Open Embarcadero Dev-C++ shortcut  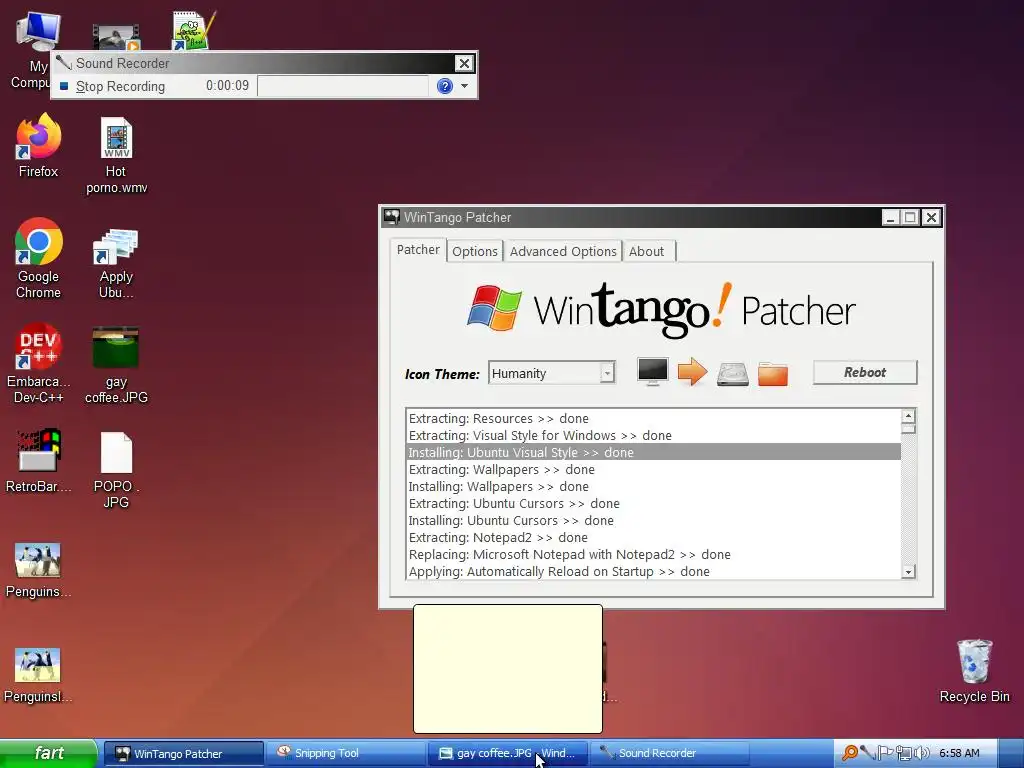coord(38,363)
